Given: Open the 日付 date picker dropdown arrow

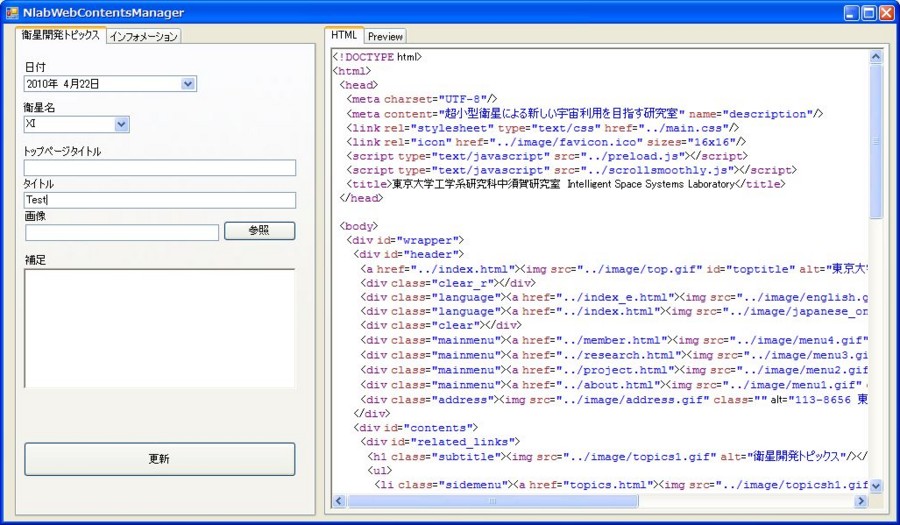Looking at the screenshot, I should (x=188, y=84).
